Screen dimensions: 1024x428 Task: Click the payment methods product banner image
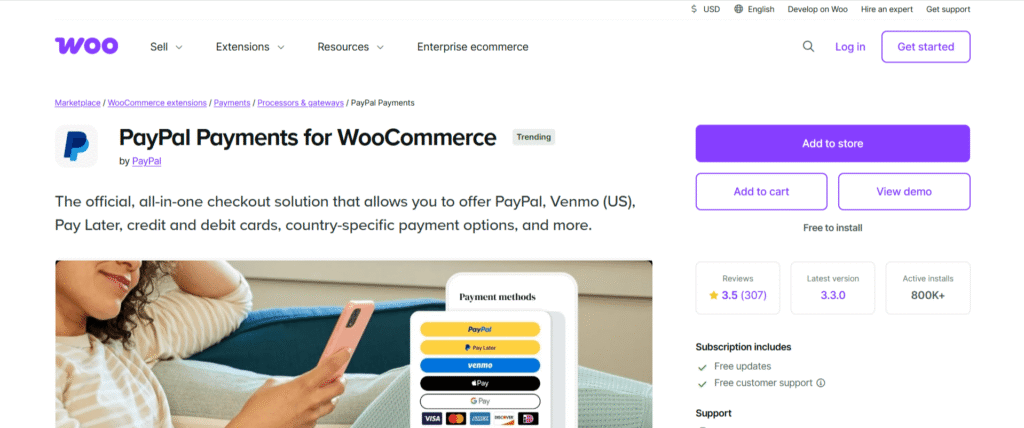click(x=353, y=344)
